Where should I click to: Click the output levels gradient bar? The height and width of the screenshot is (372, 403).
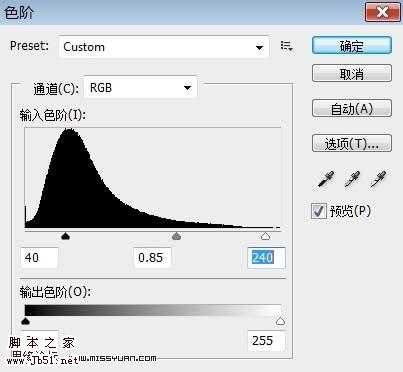[153, 310]
